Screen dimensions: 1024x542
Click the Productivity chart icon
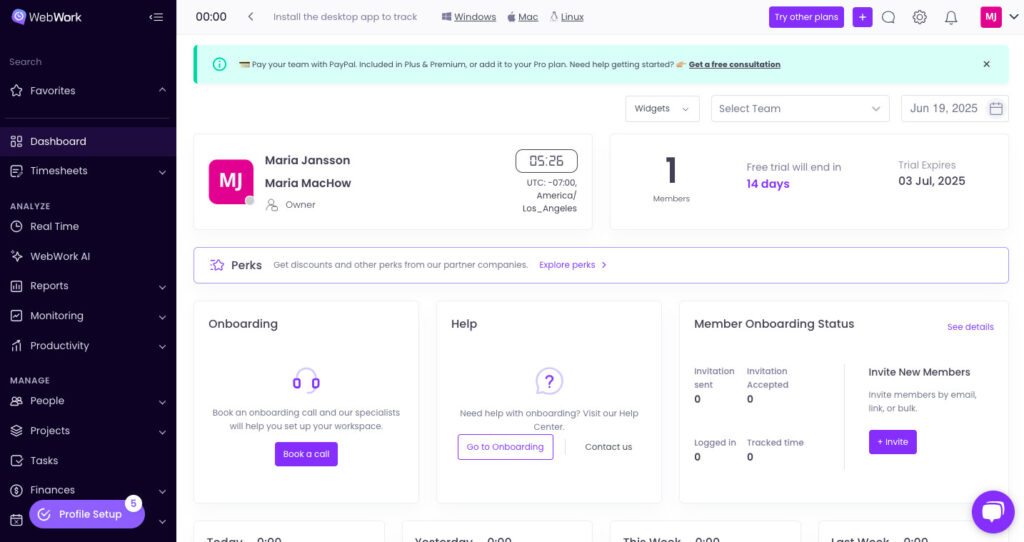[16, 346]
